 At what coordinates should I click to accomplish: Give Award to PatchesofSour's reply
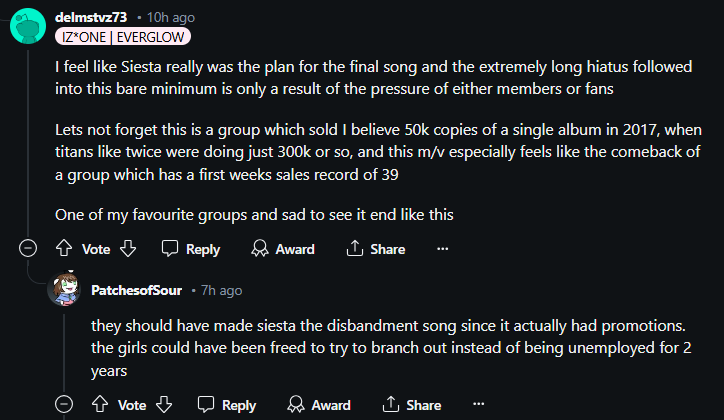click(319, 405)
